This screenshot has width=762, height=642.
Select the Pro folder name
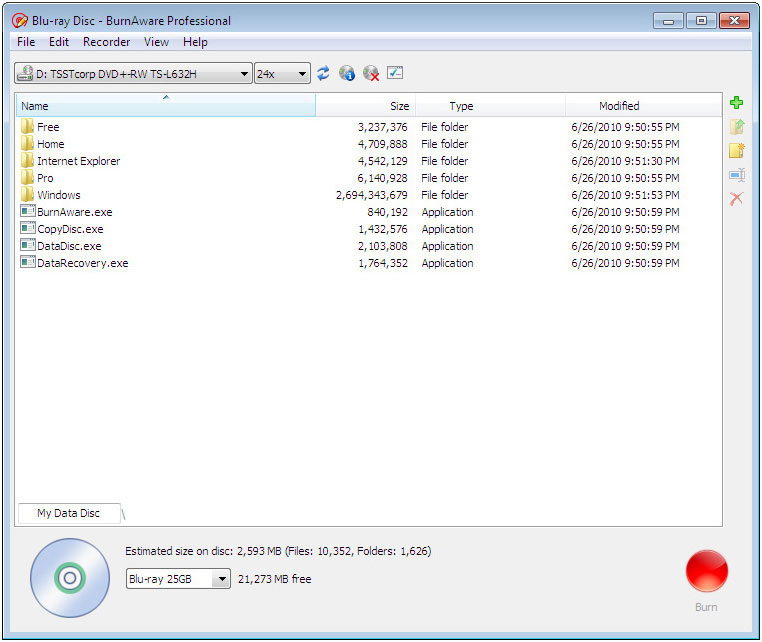(45, 178)
